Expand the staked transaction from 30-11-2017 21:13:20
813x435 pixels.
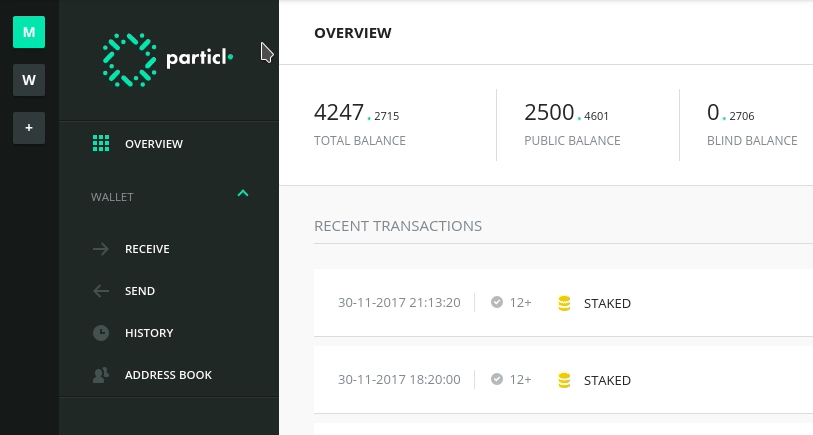coord(564,303)
